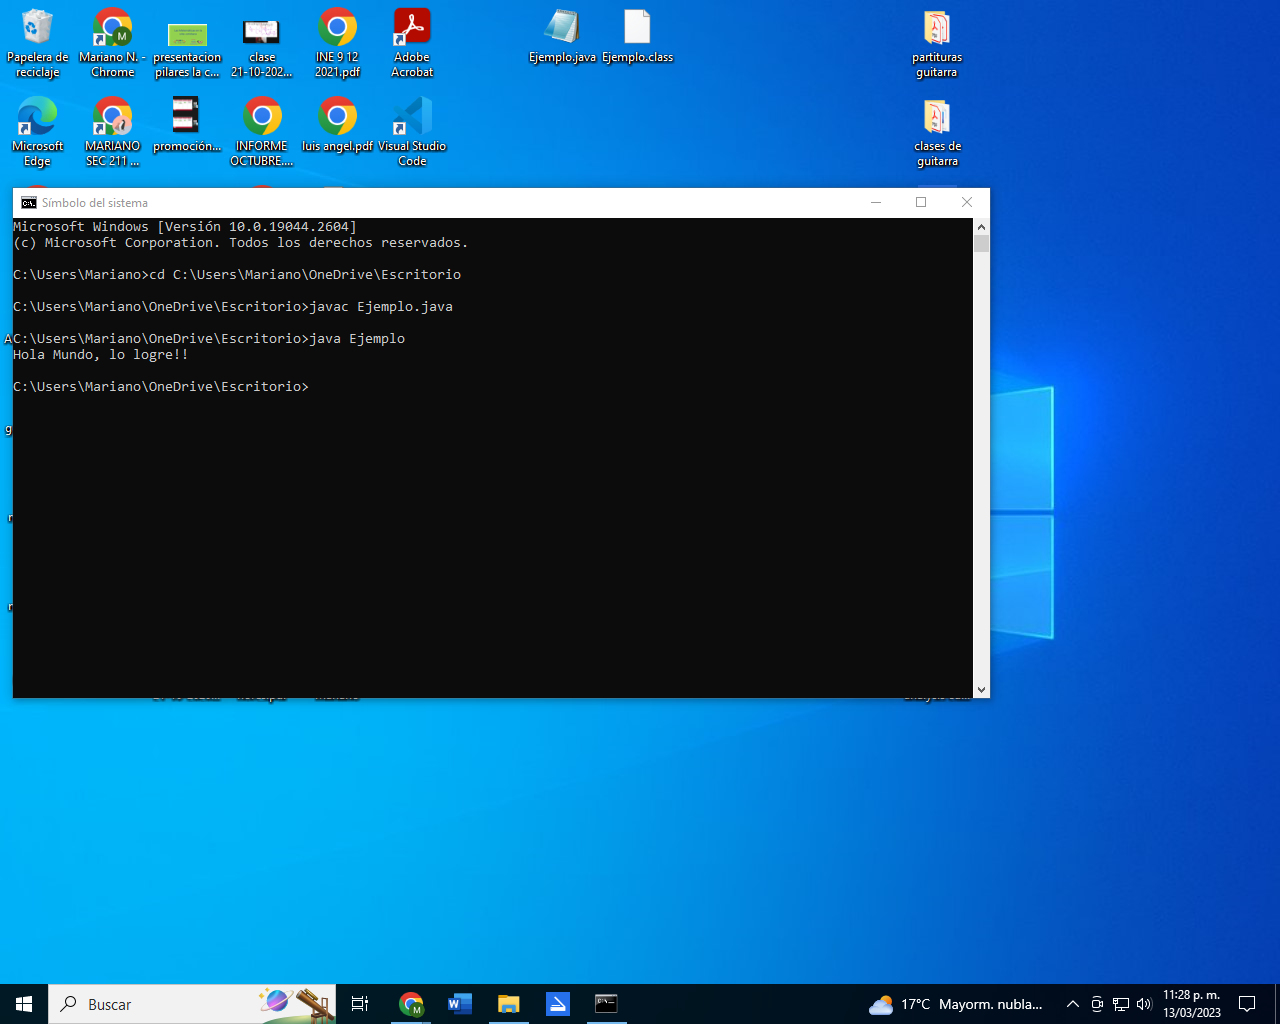Close the Símbolo del sistema window
This screenshot has width=1280, height=1024.
(x=967, y=202)
